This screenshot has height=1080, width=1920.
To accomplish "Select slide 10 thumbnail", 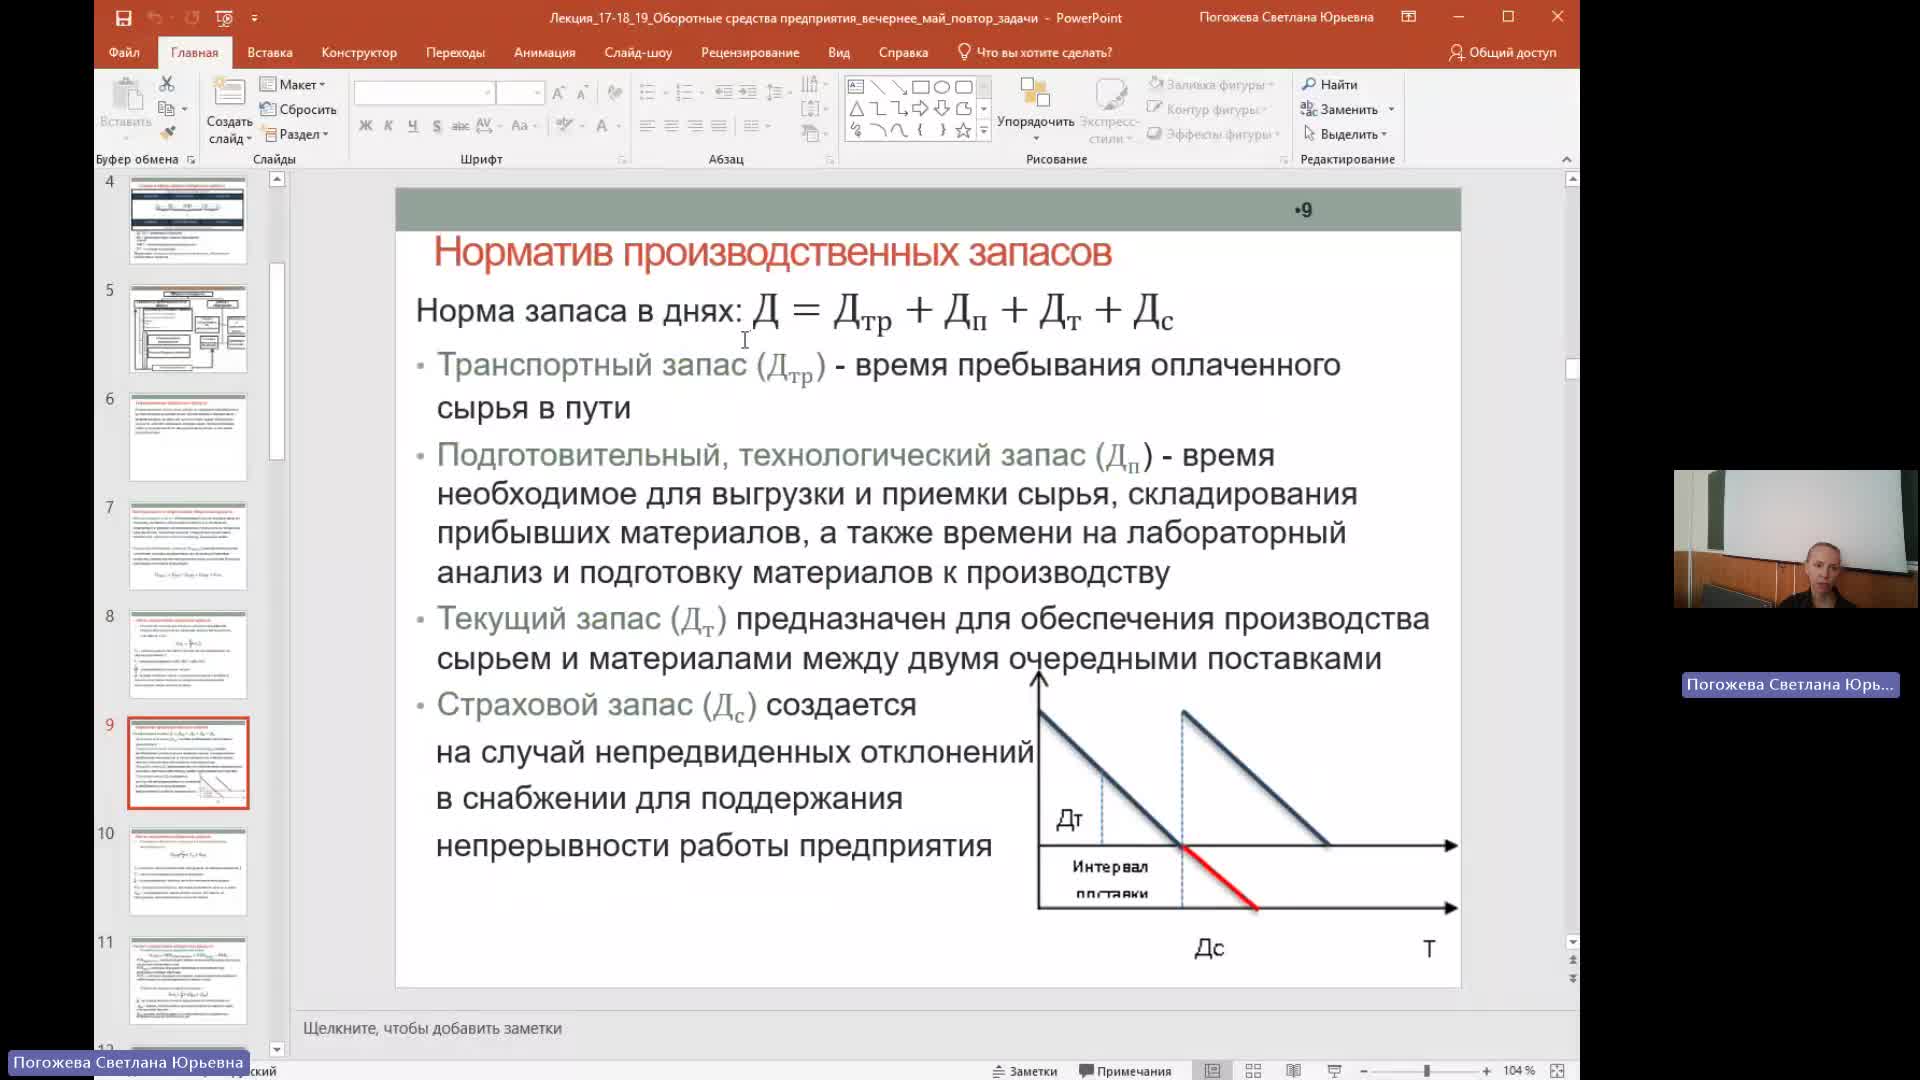I will 188,872.
